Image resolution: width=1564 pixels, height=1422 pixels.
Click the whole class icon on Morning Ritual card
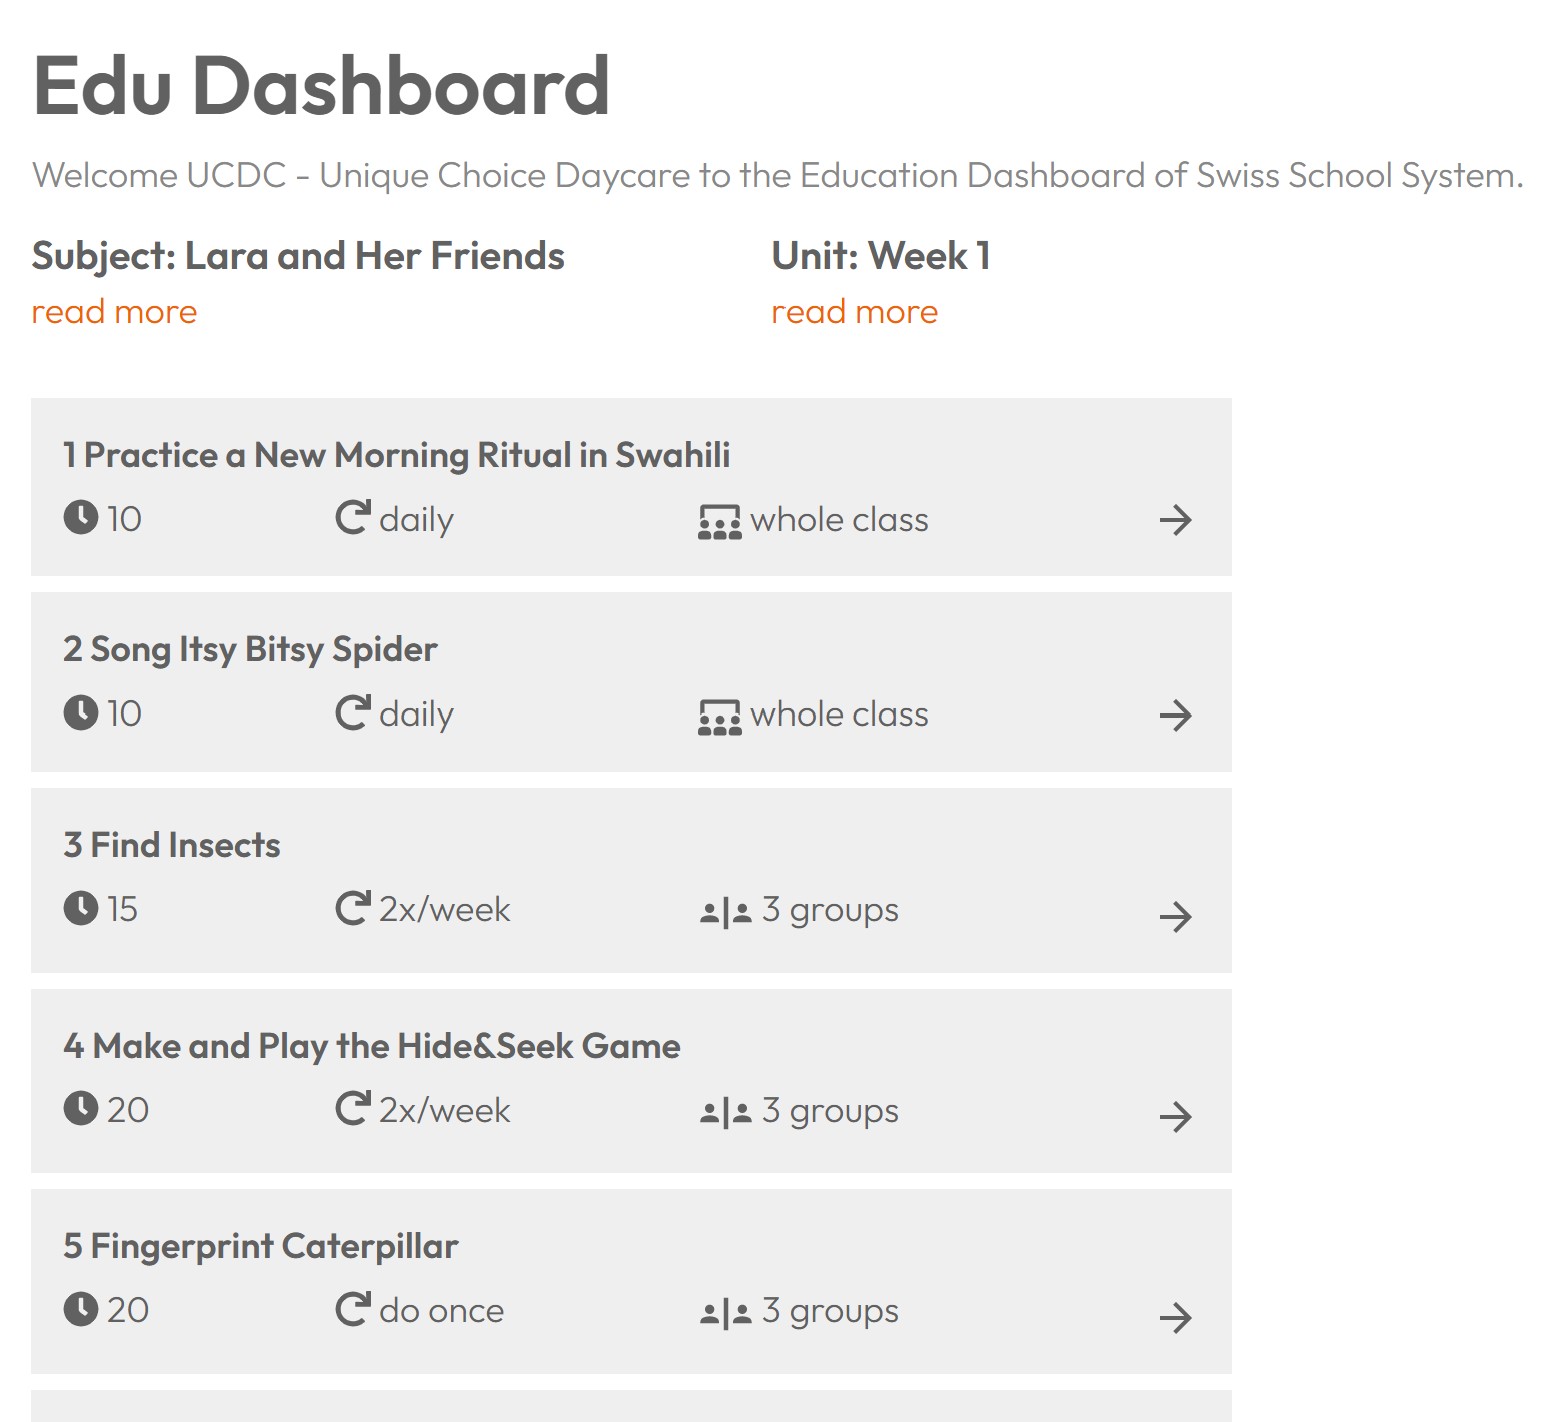[x=720, y=522]
